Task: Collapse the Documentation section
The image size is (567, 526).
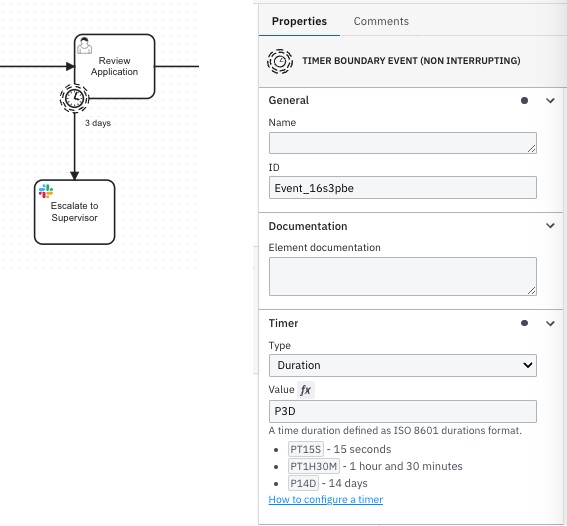Action: [550, 226]
